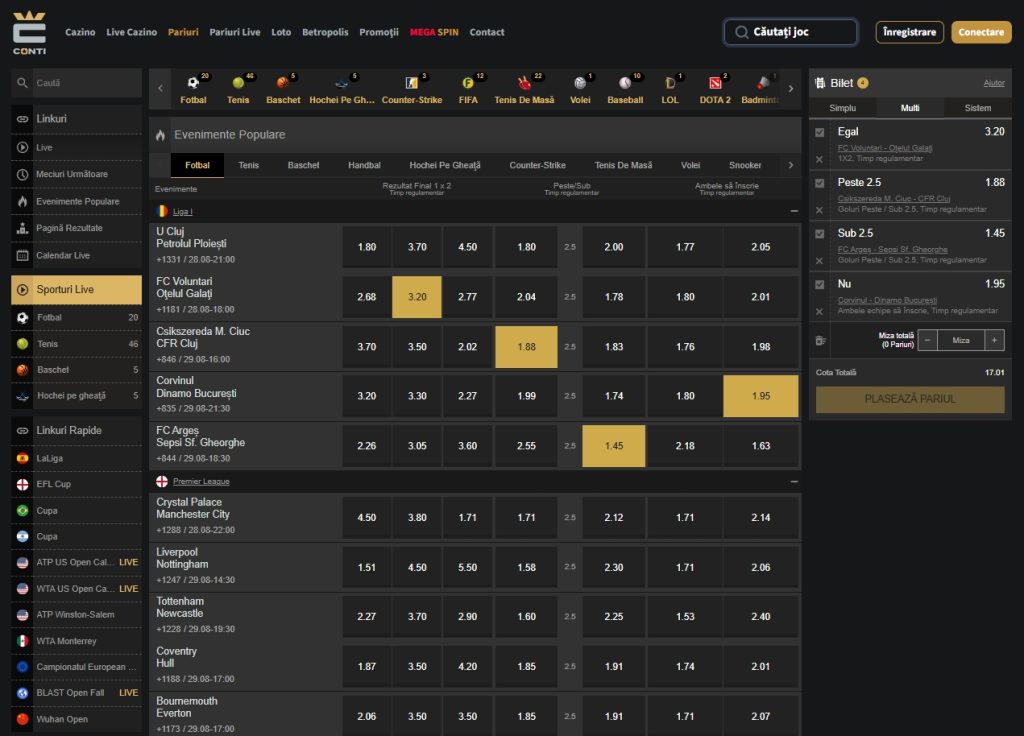The height and width of the screenshot is (736, 1024).
Task: Open Pariuri Live in the top menu
Action: tap(234, 32)
